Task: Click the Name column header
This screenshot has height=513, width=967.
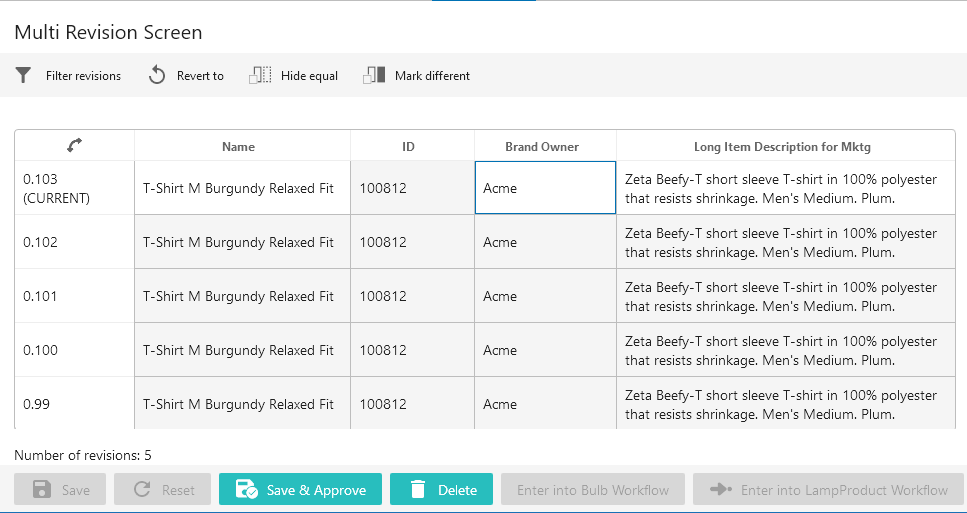Action: (x=238, y=147)
